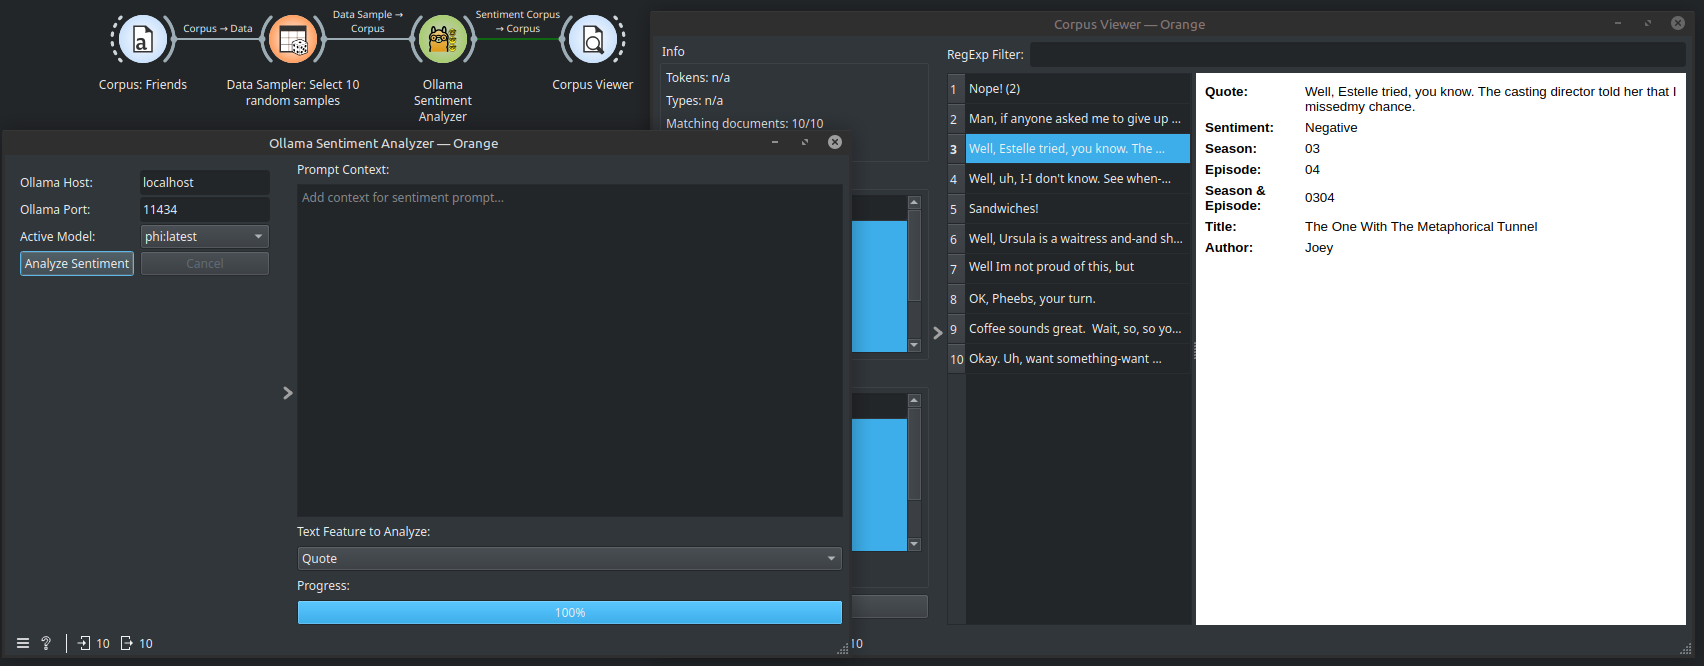Click the Analyze Sentiment button

tap(77, 264)
